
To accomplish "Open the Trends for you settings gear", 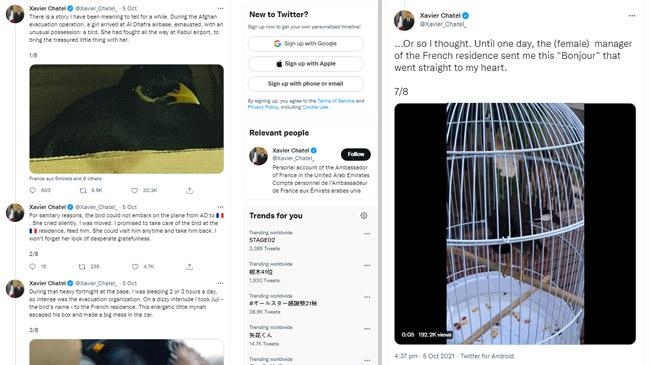I will [364, 216].
